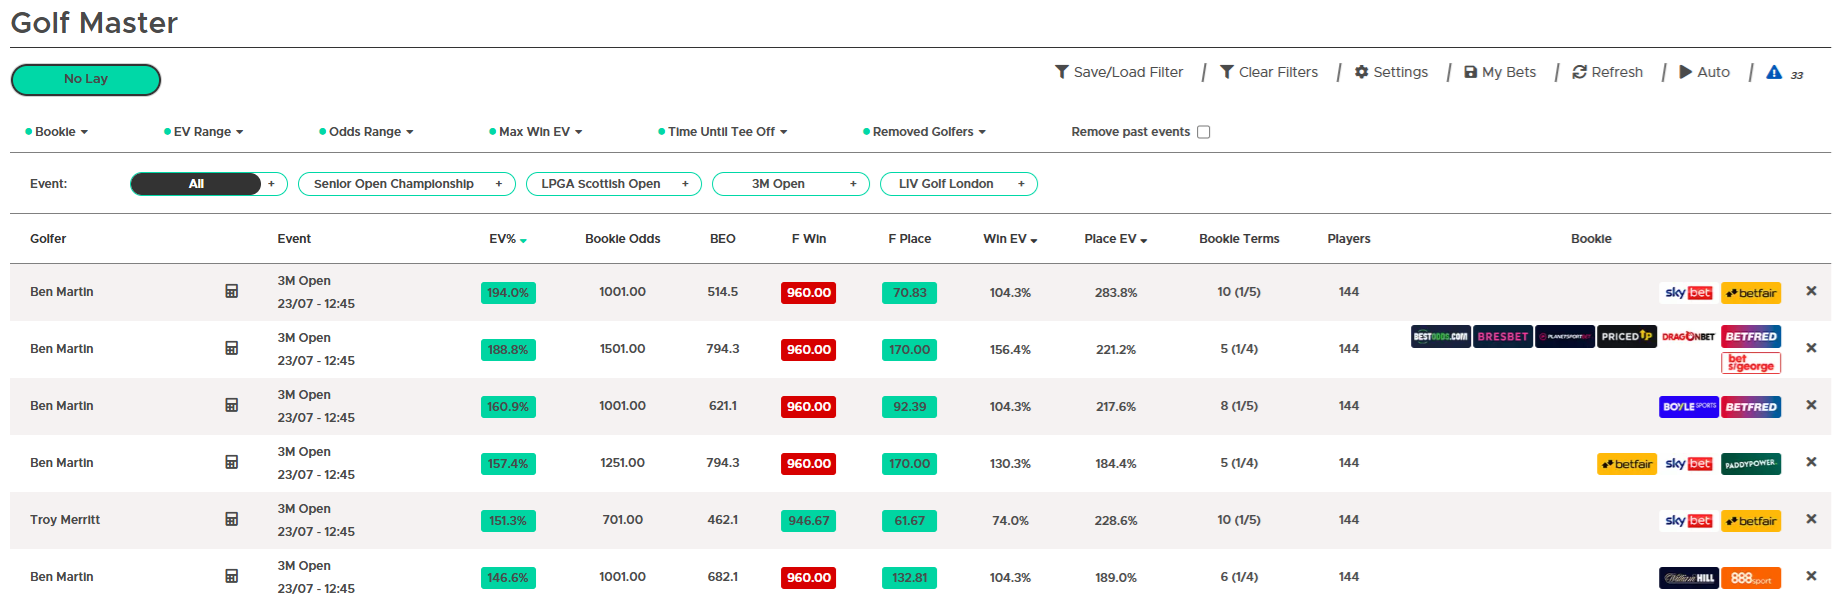Open the Time Until Tee Off dropdown
Screen dimensions: 1842x604
point(723,132)
